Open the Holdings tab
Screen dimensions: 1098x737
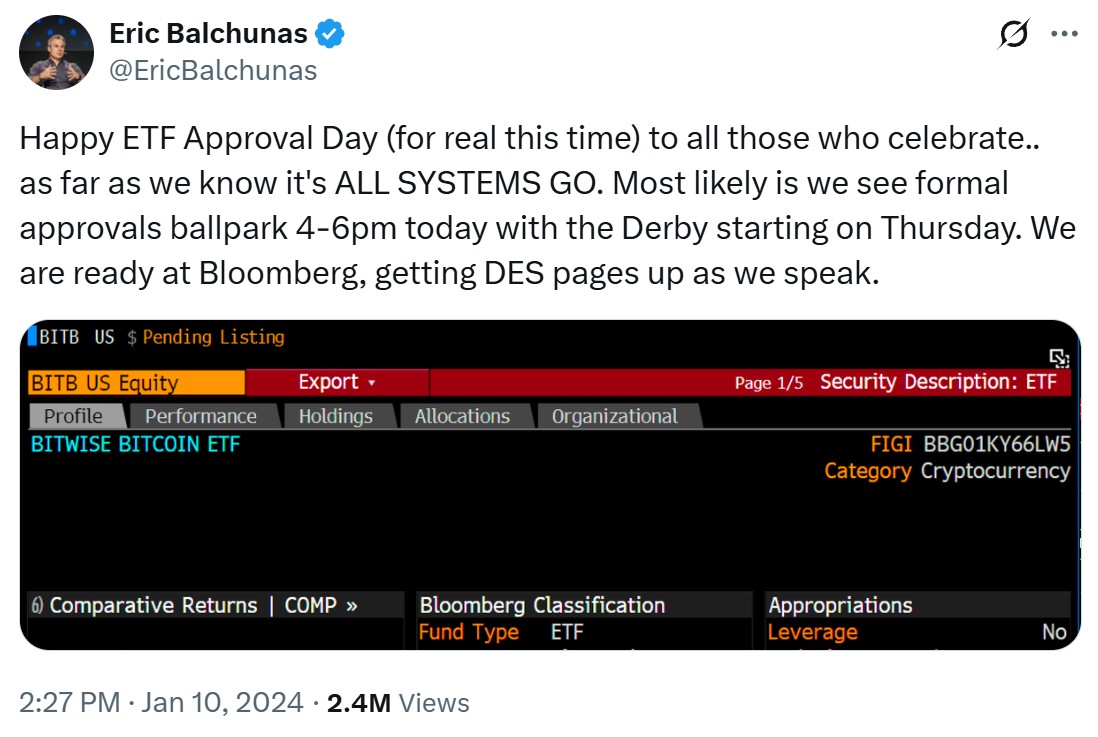pos(335,416)
